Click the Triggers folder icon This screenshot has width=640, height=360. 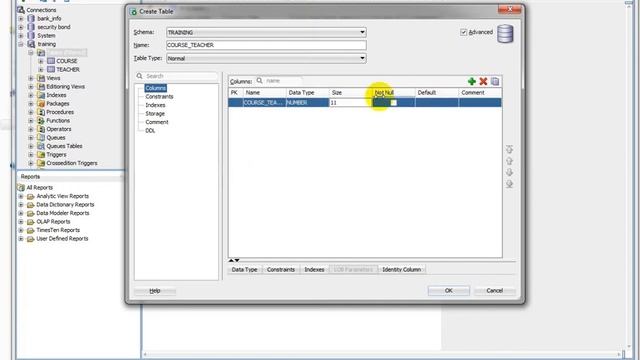pyautogui.click(x=41, y=155)
